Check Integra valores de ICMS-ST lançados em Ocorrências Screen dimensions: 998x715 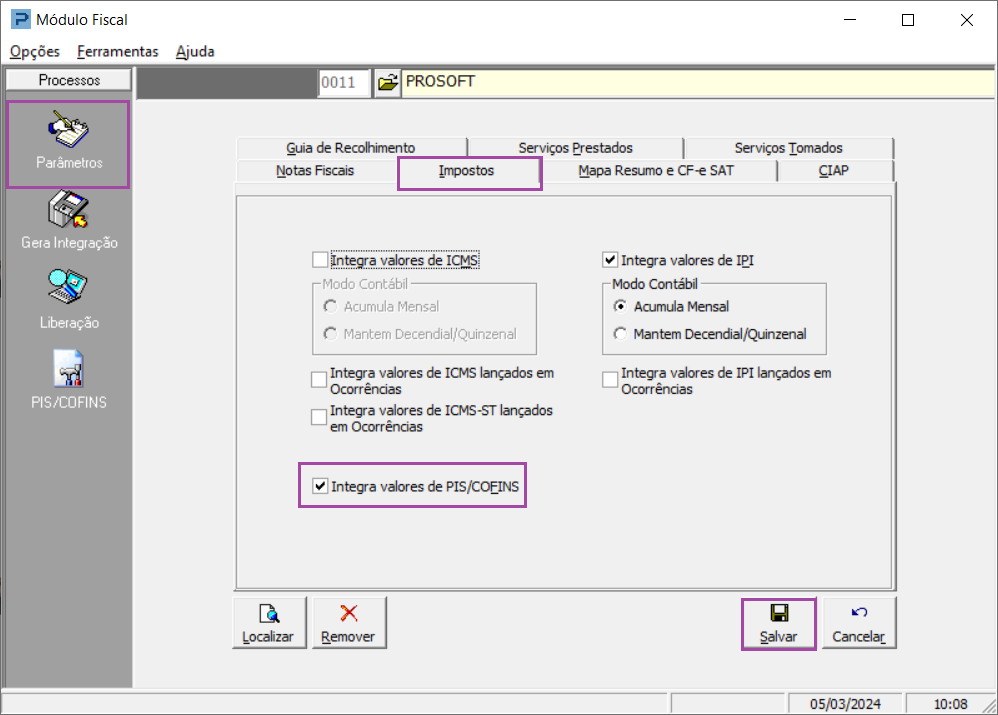[x=319, y=418]
